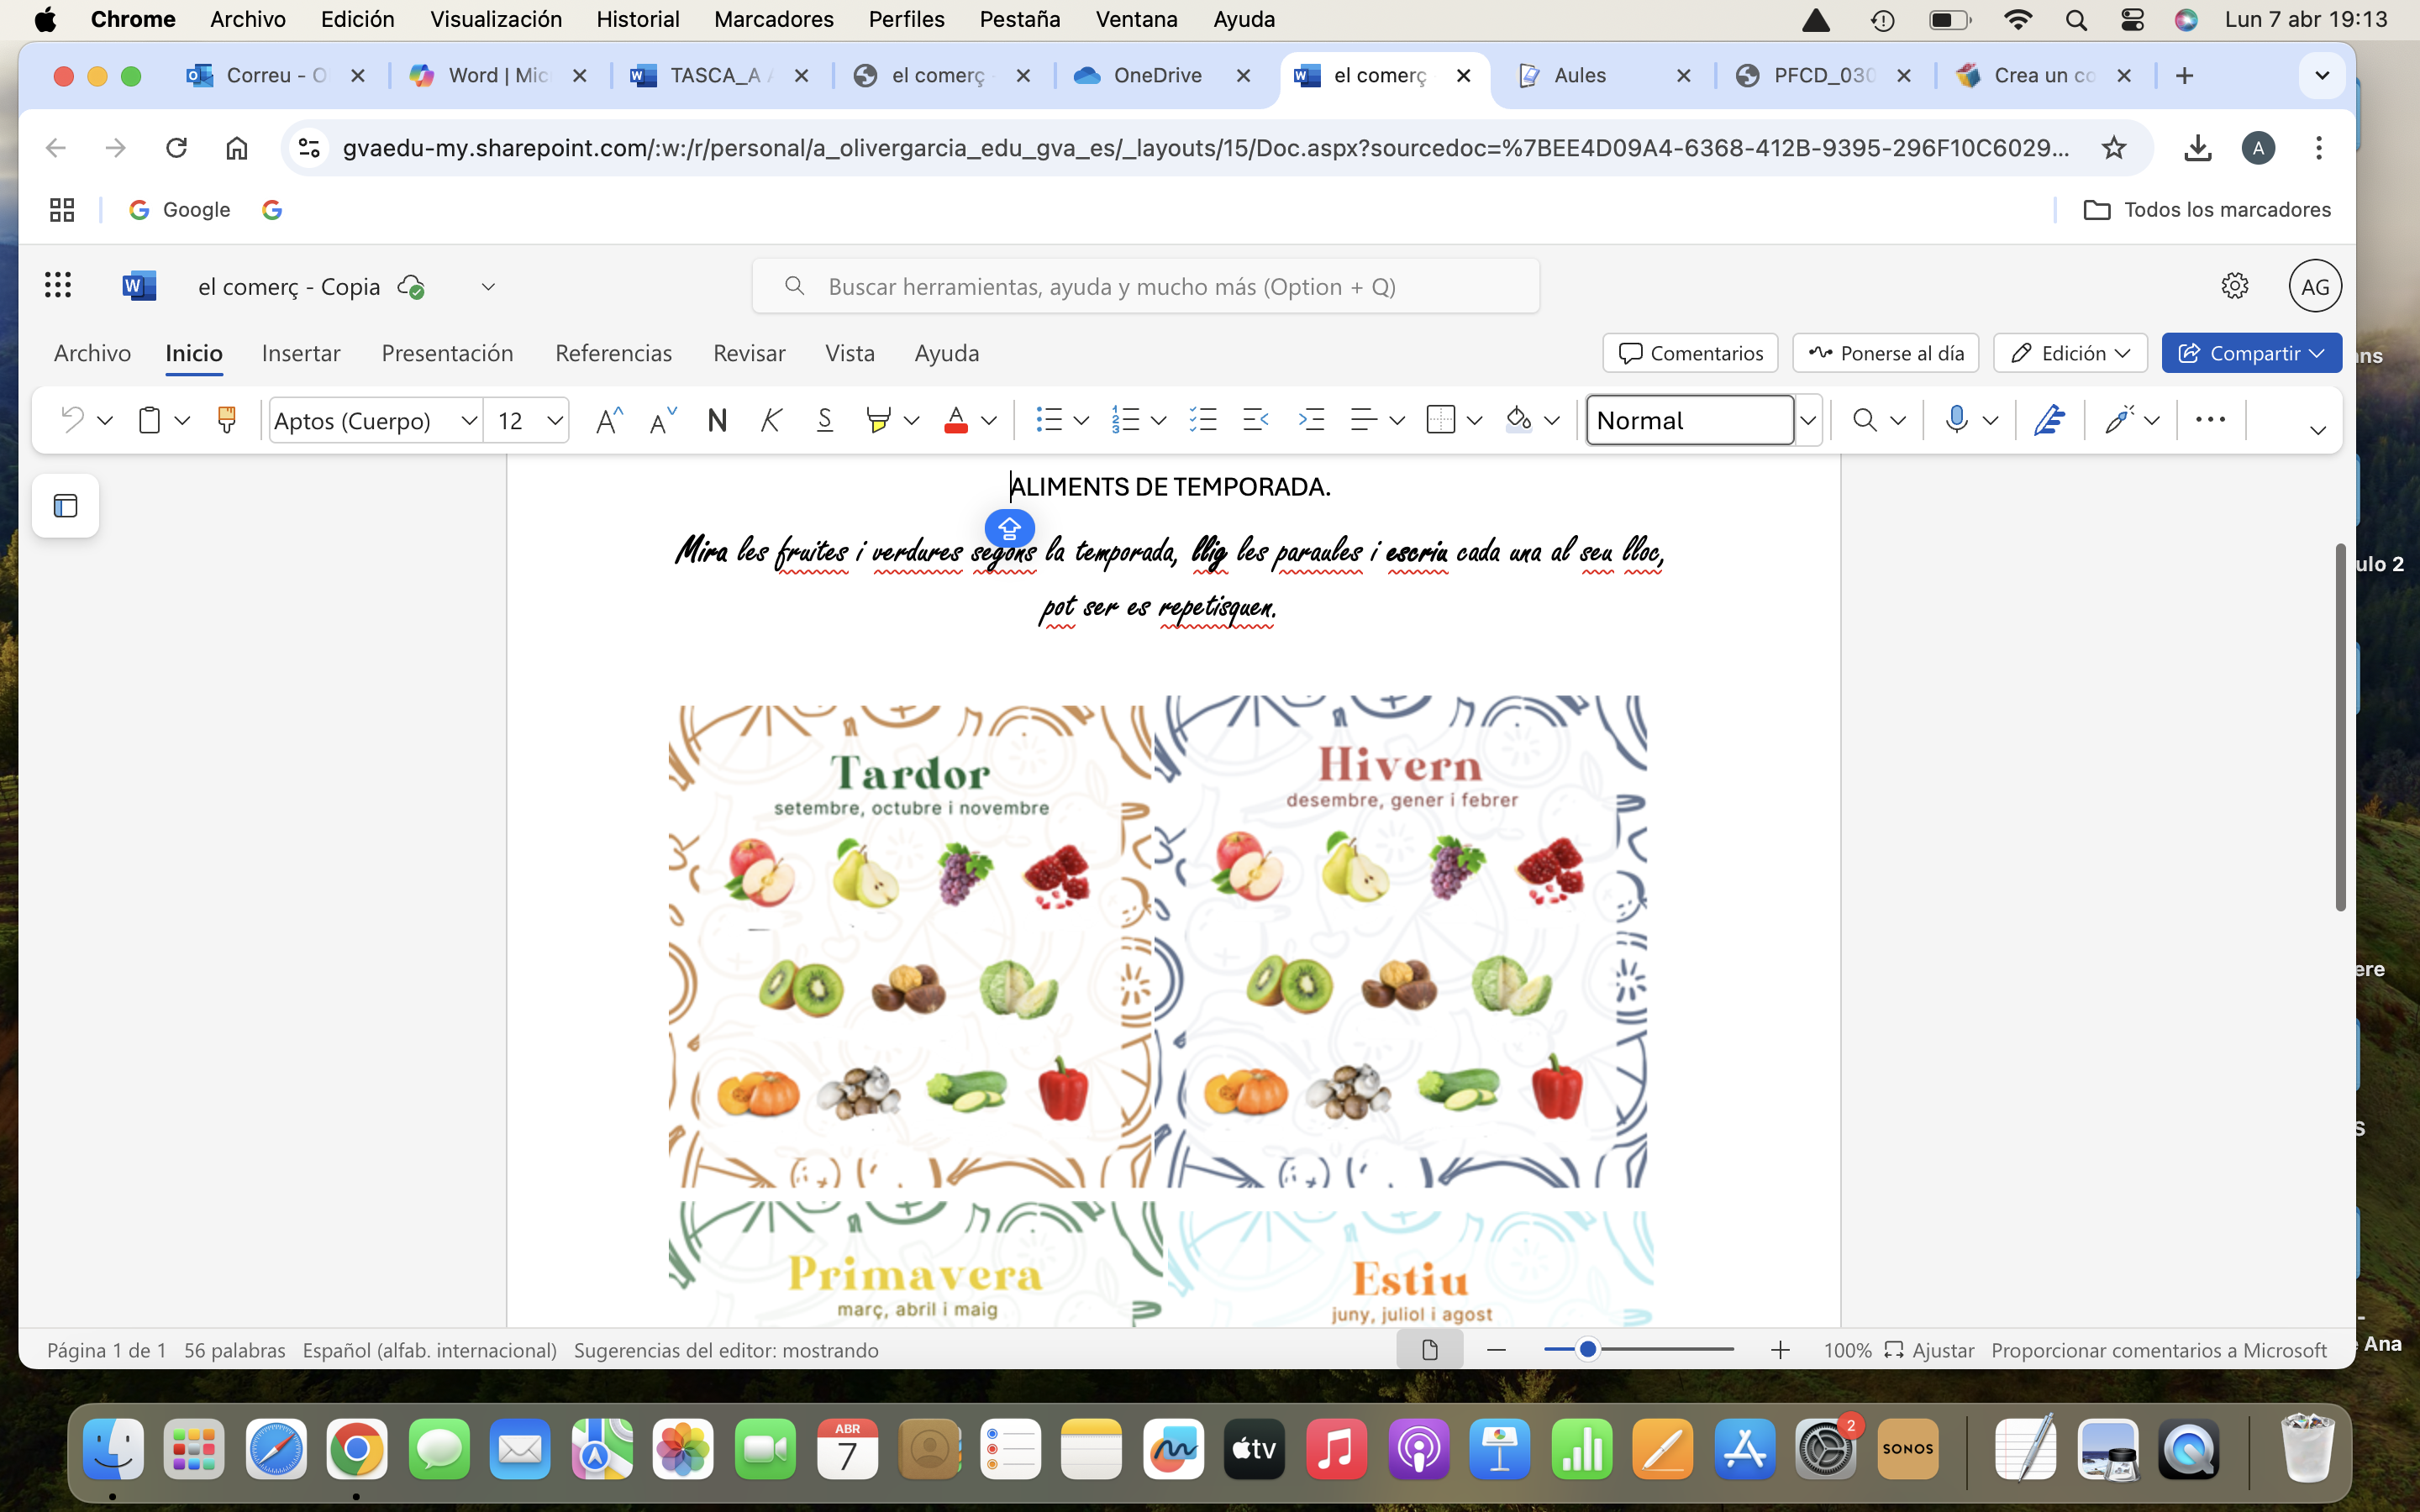Click the decrease indent icon
2420x1512 pixels.
(1255, 420)
